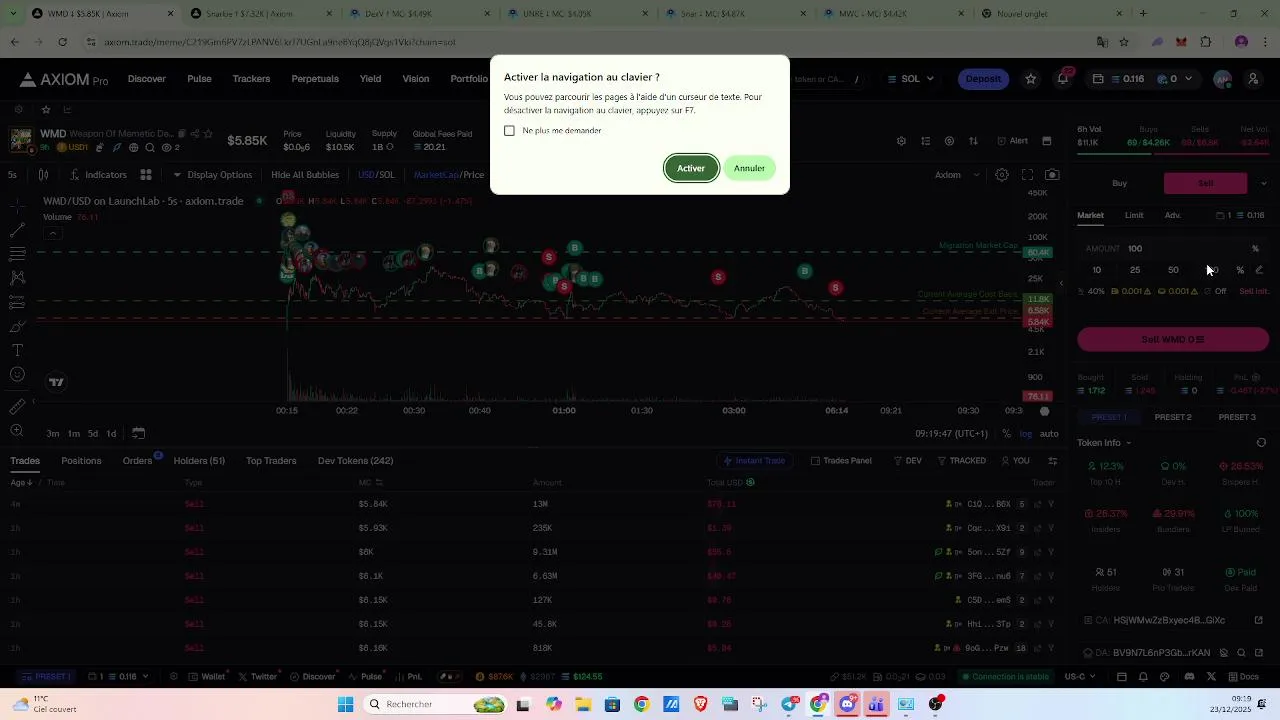Screen dimensions: 1280x720
Task: Click the Annuler button in the dialog
Action: (749, 168)
